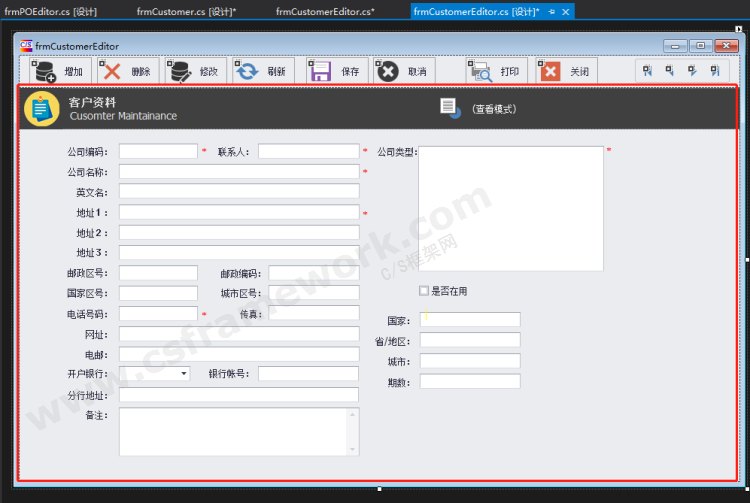
Task: Click the 删除 (Delete) red X icon
Action: click(112, 71)
